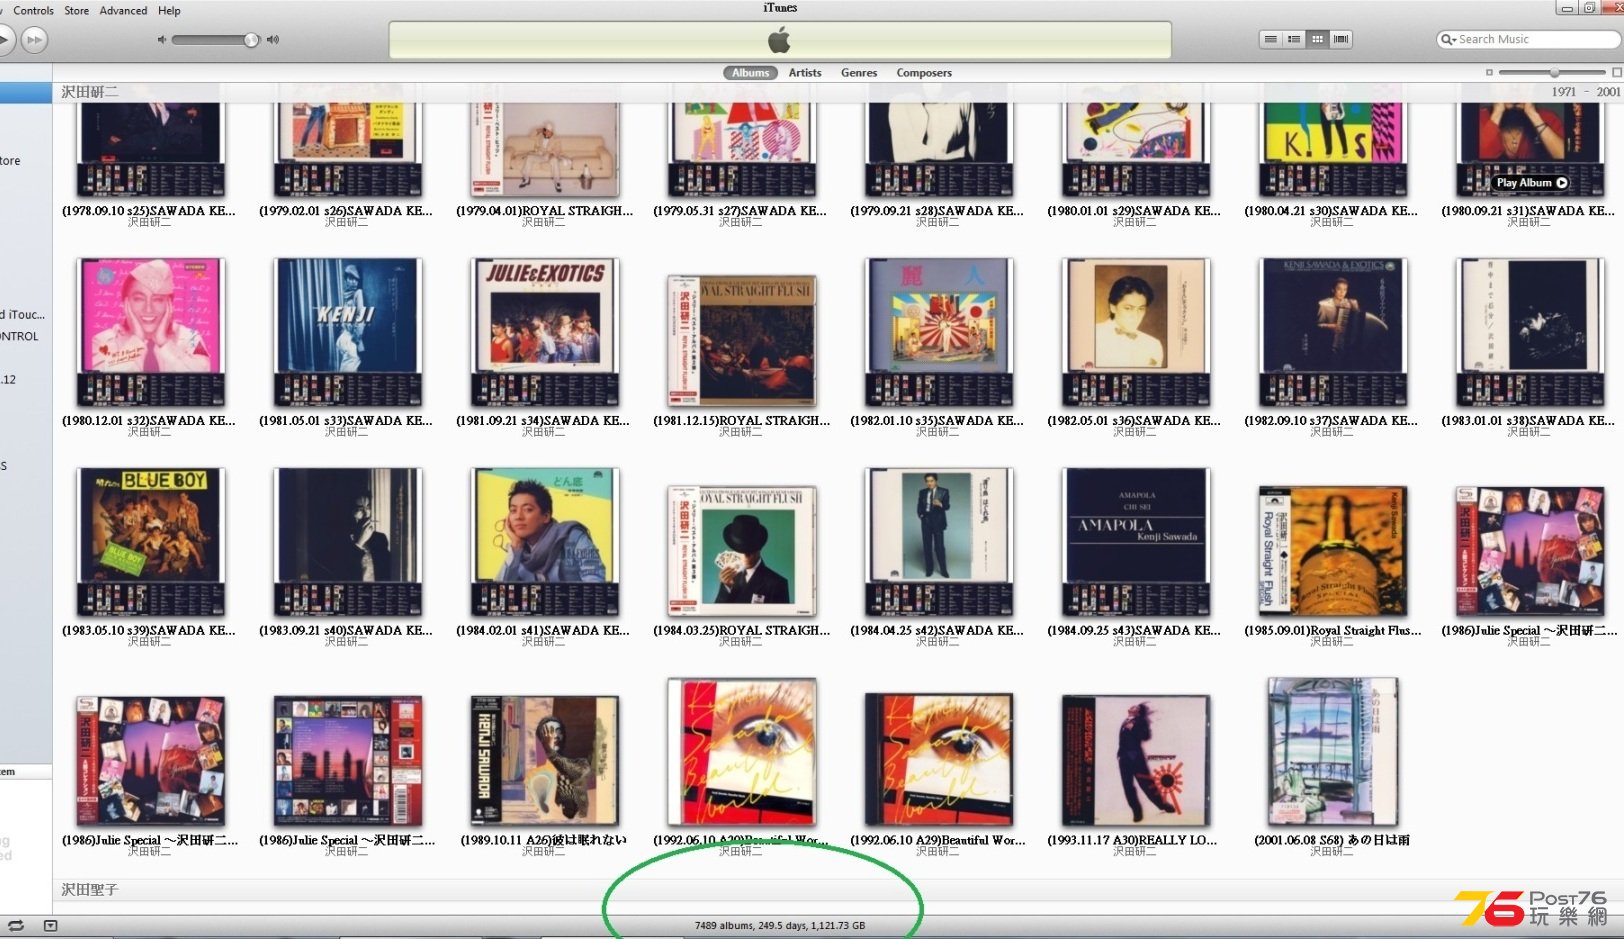Screen dimensions: 1624x939
Task: Click album title (1979.09.21 s28)SAWADA KE...
Action: [937, 211]
